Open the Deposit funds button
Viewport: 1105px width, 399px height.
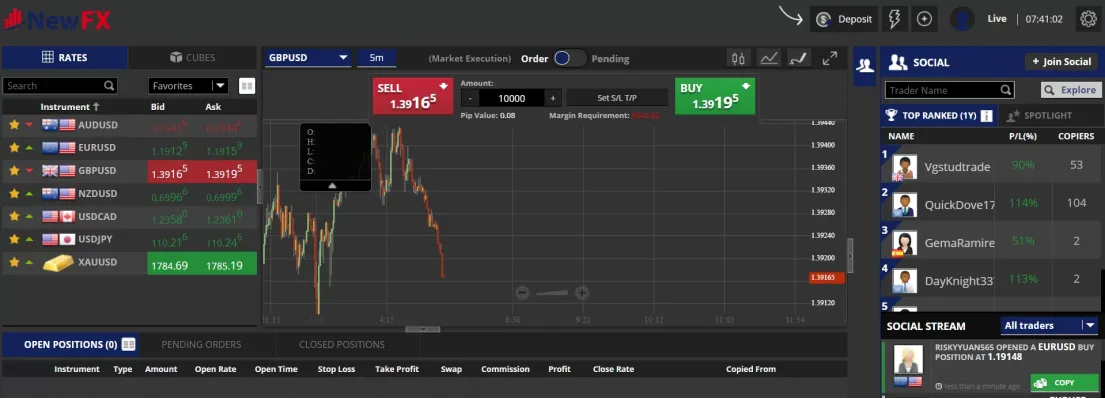coord(844,19)
